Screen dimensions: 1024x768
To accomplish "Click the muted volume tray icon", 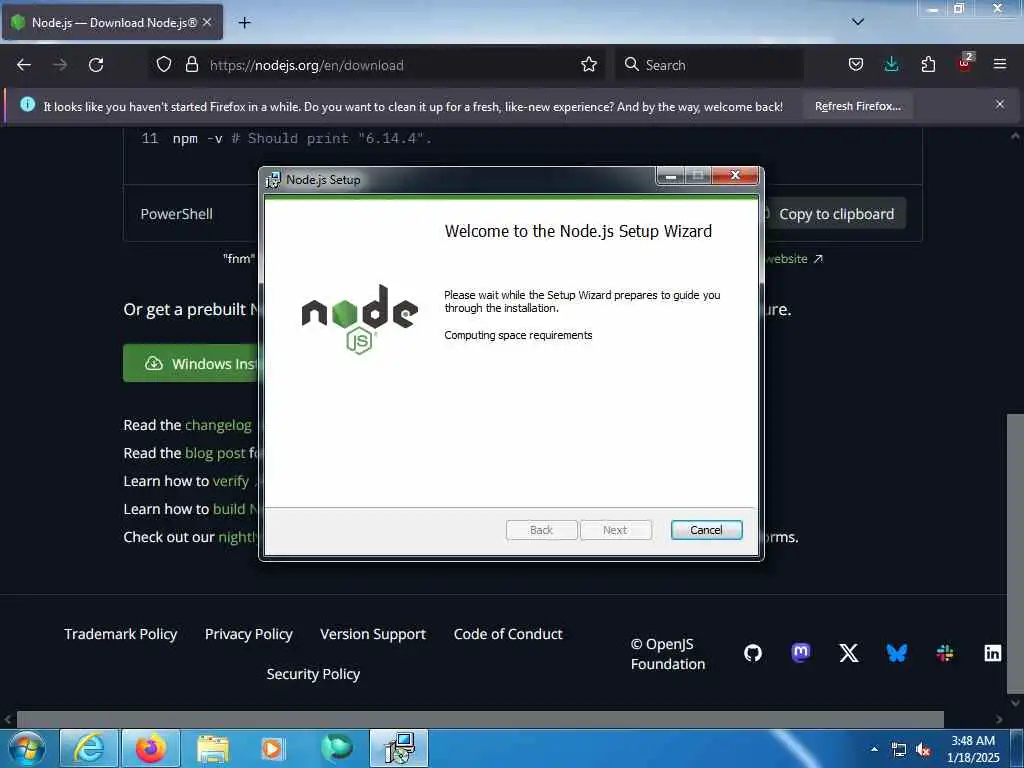I will pyautogui.click(x=923, y=750).
